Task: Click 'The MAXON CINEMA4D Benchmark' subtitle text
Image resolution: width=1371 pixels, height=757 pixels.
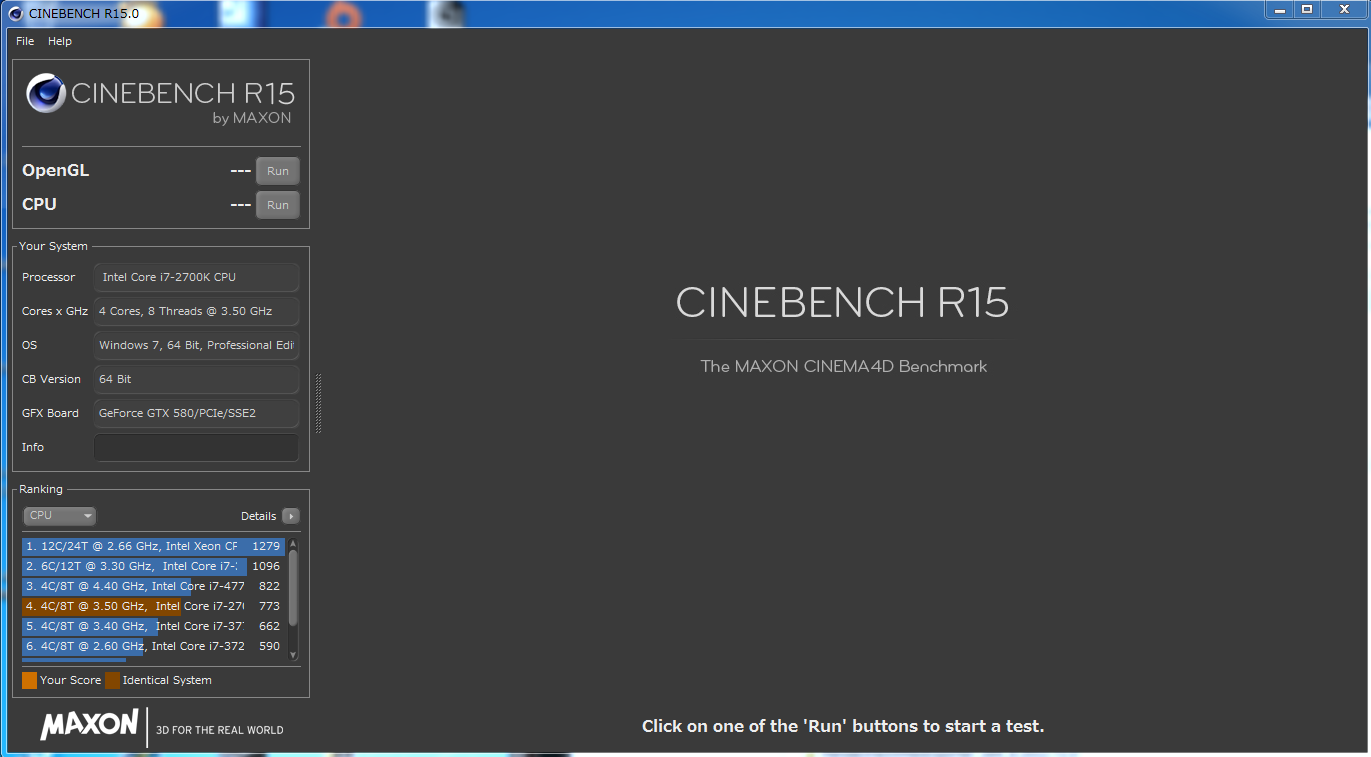Action: pos(844,367)
